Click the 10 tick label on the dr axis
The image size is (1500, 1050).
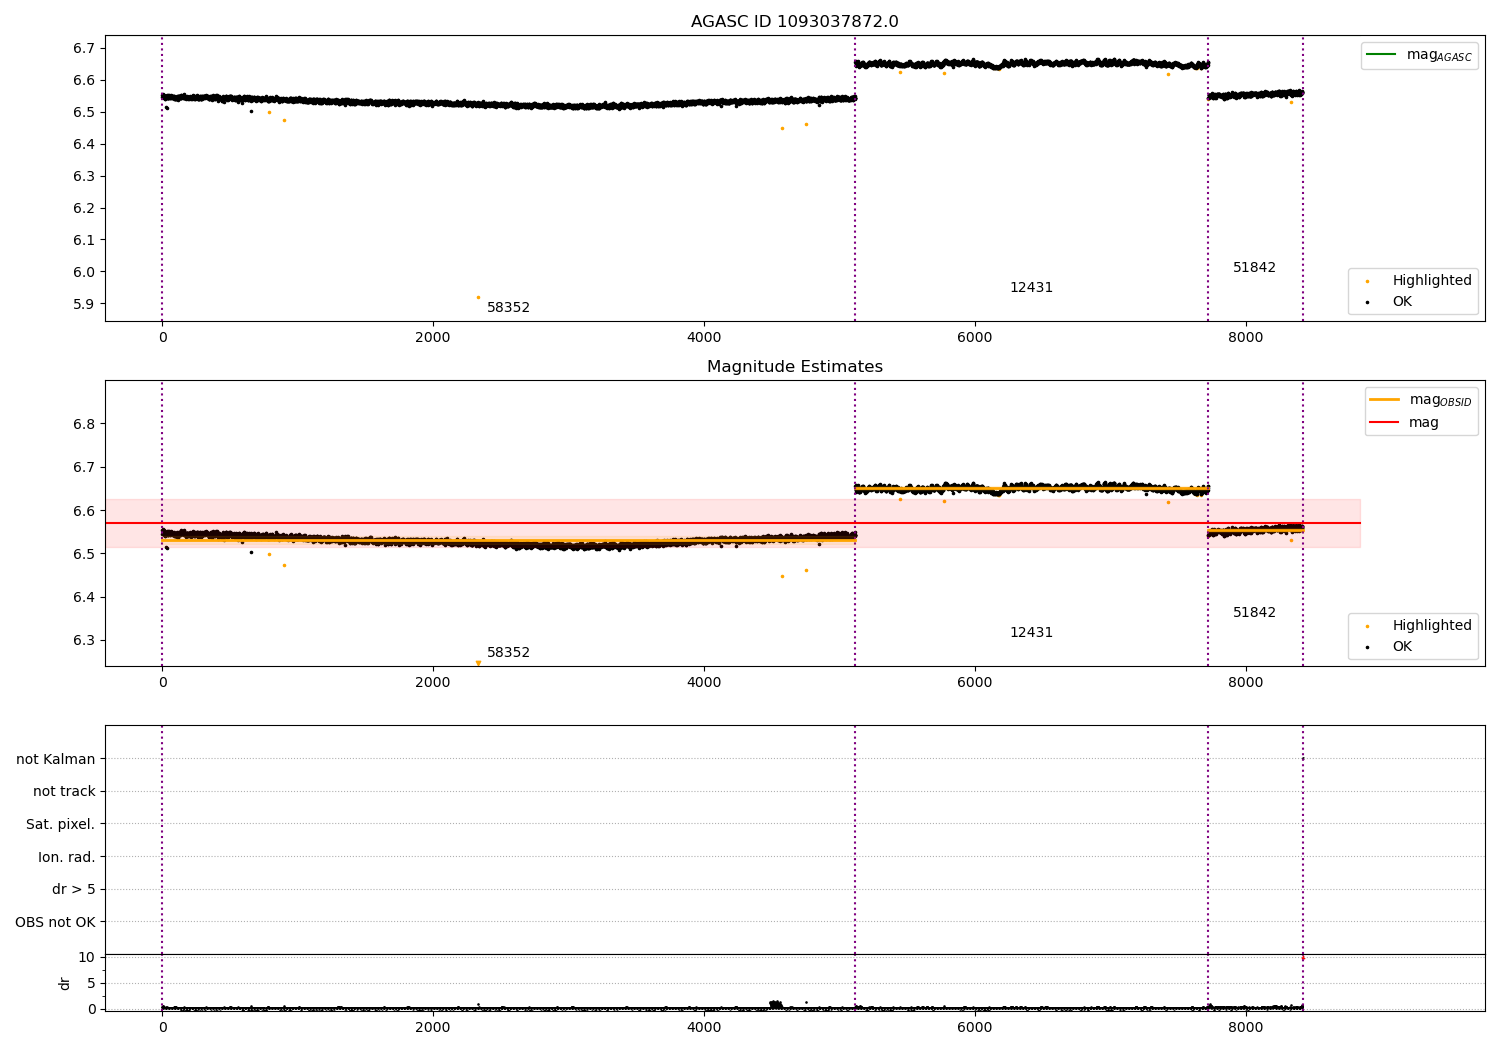pos(87,958)
